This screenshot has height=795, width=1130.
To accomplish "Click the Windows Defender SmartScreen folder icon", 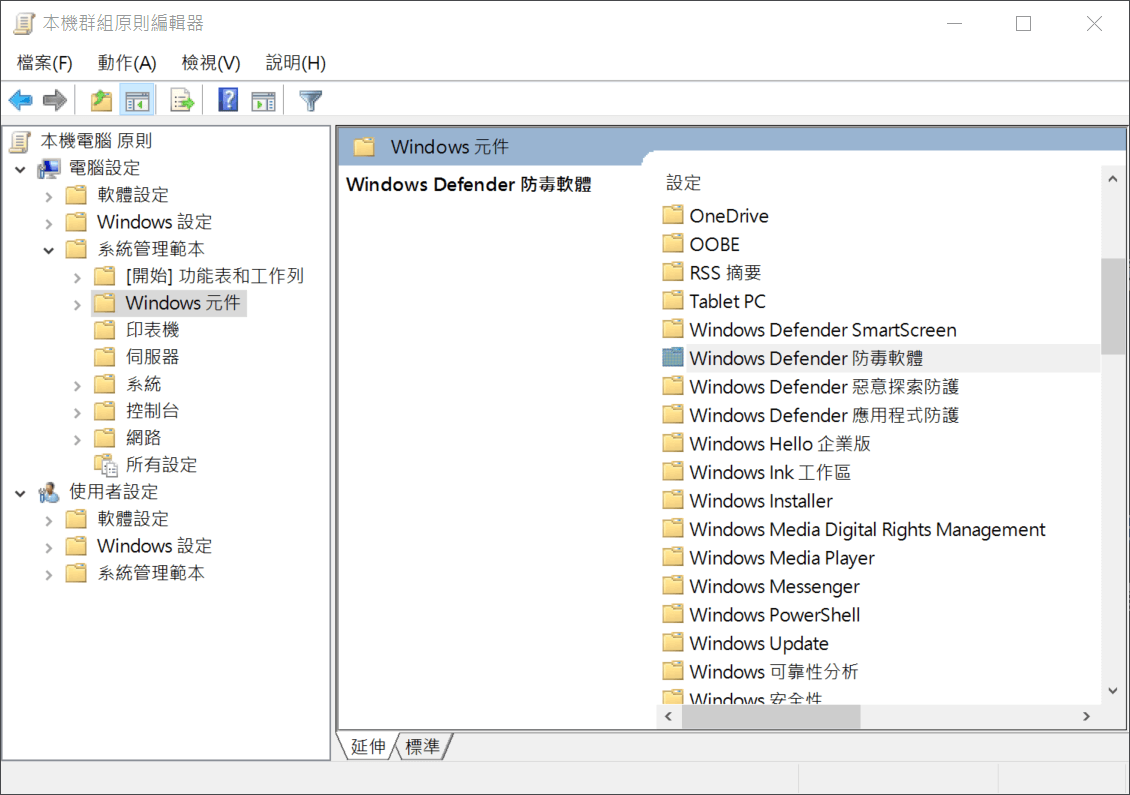I will point(672,329).
